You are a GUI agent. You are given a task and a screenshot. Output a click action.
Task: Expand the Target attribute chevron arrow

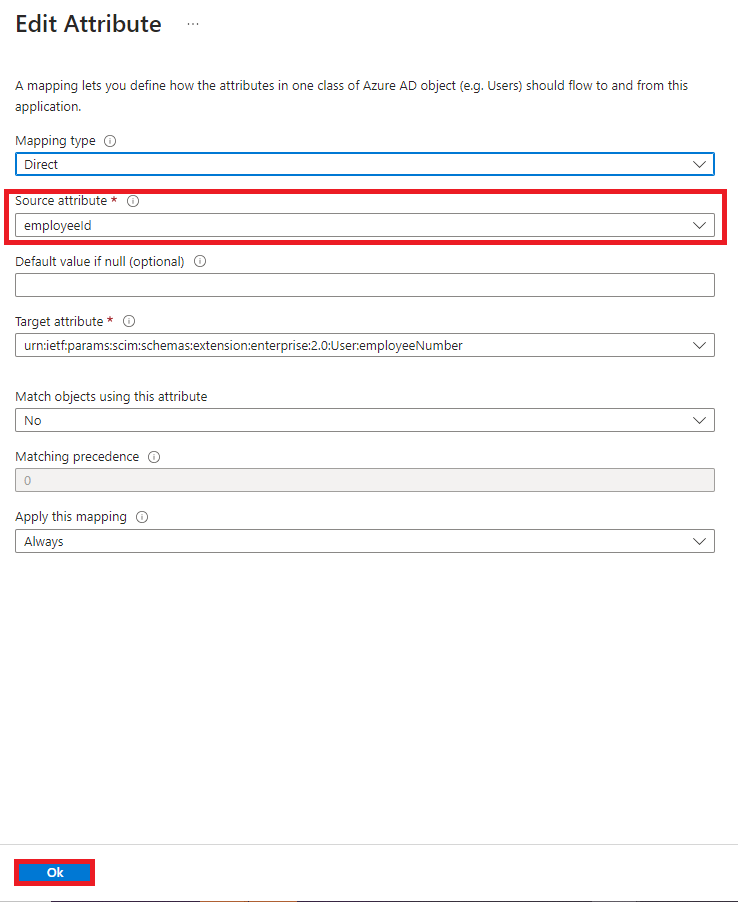click(x=699, y=345)
